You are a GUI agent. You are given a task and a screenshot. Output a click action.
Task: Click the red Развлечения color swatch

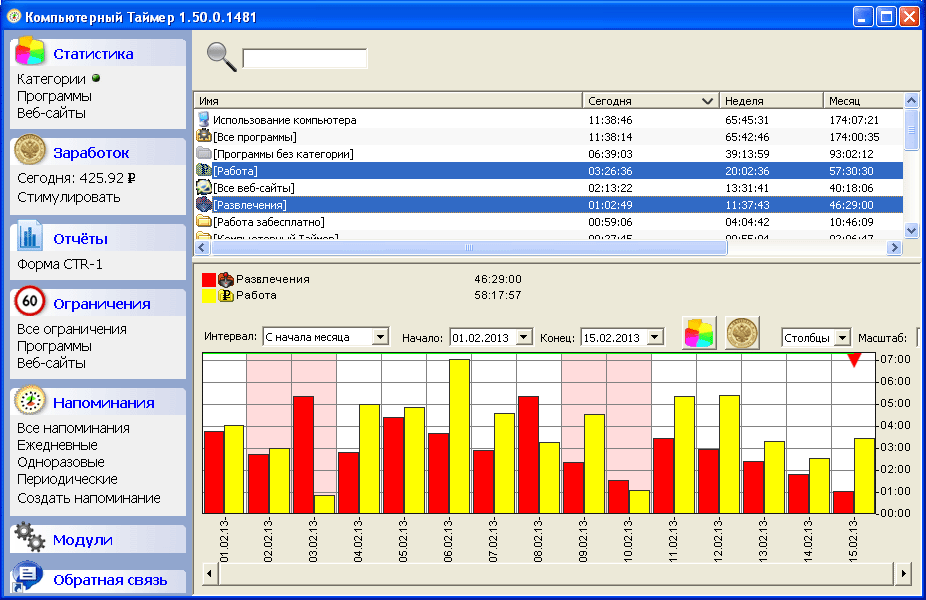tap(208, 280)
